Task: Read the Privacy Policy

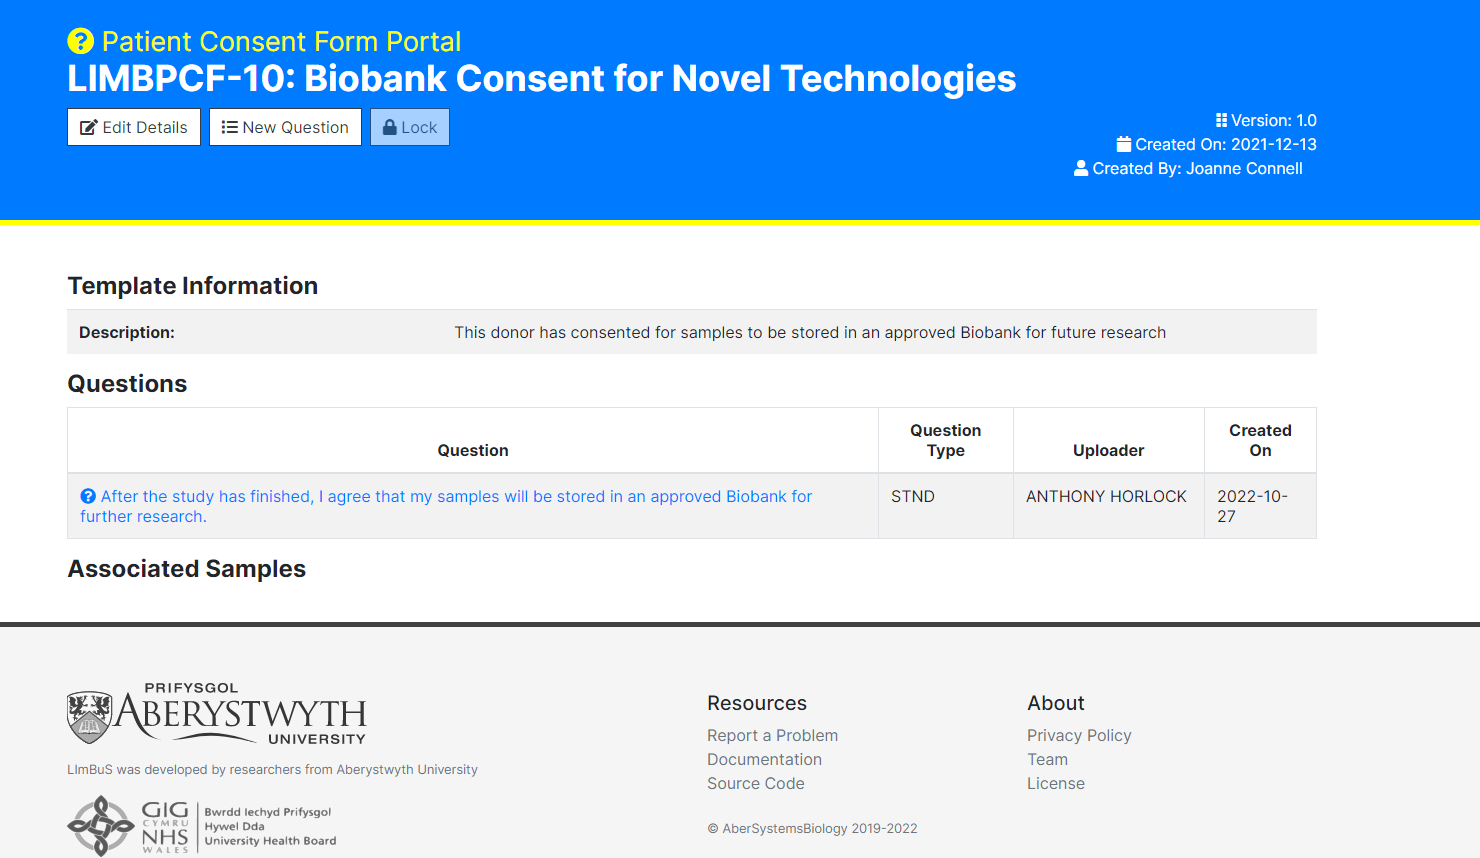Action: pyautogui.click(x=1079, y=735)
